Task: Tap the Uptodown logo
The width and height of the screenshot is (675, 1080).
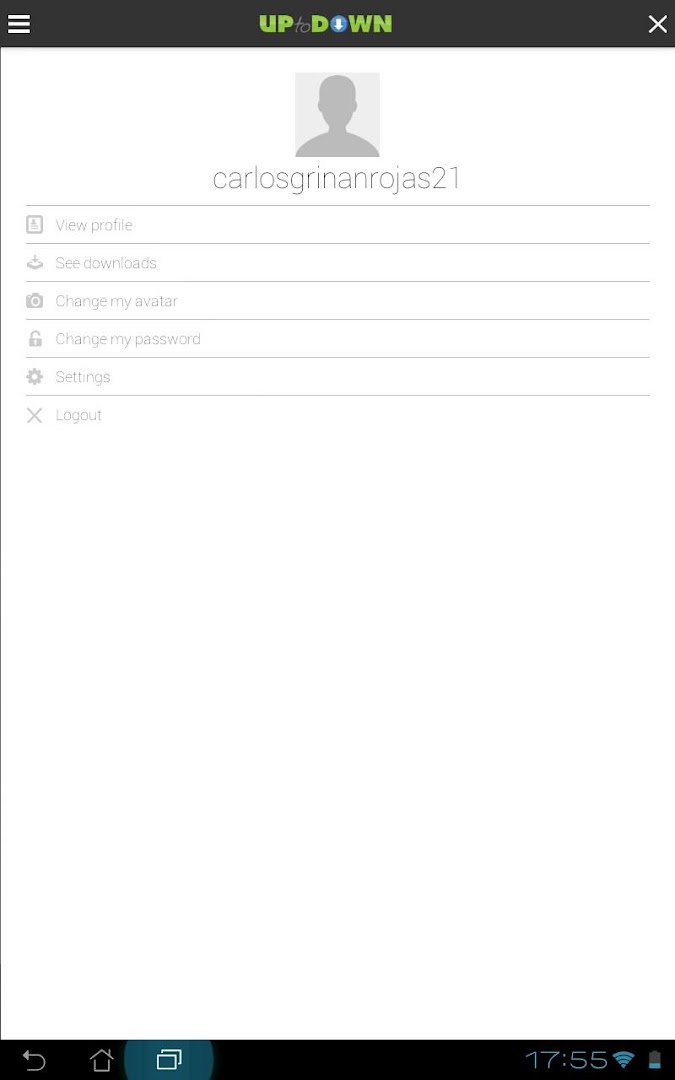Action: pyautogui.click(x=326, y=24)
